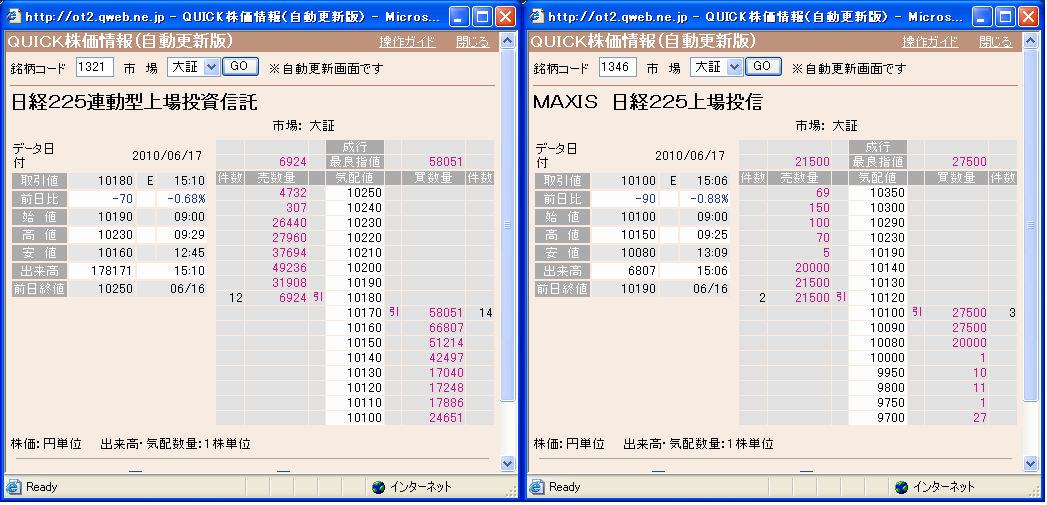Viewport: 1047px width, 505px height.
Task: Select the MAXIS 日経225上場投信 heading
Action: [x=648, y=102]
